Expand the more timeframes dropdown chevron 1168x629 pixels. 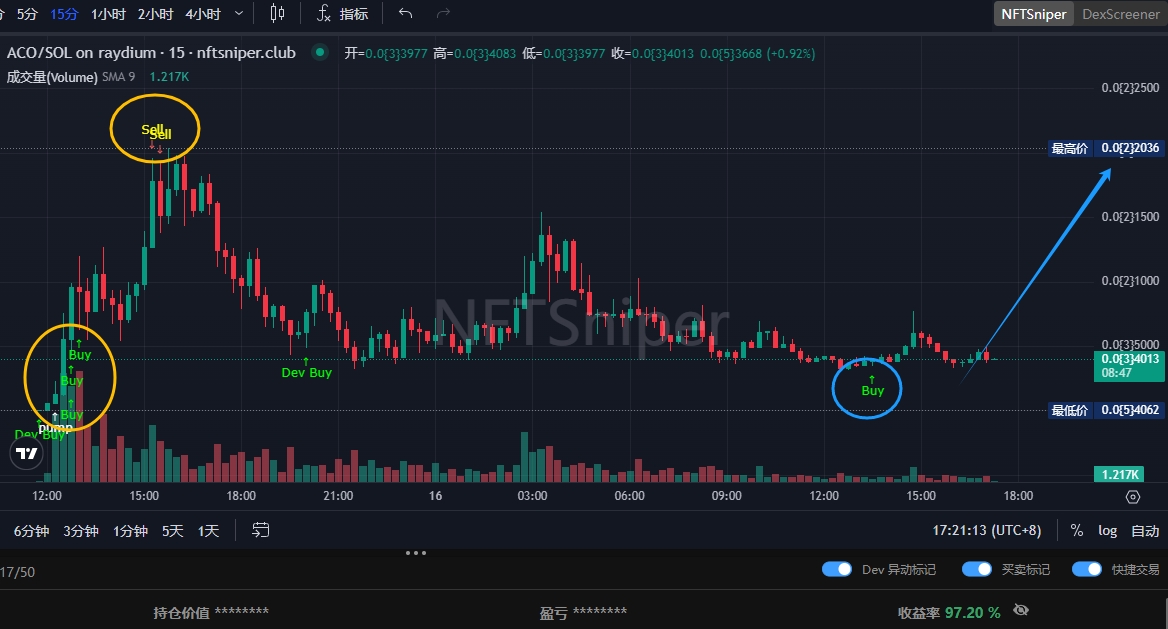click(238, 13)
